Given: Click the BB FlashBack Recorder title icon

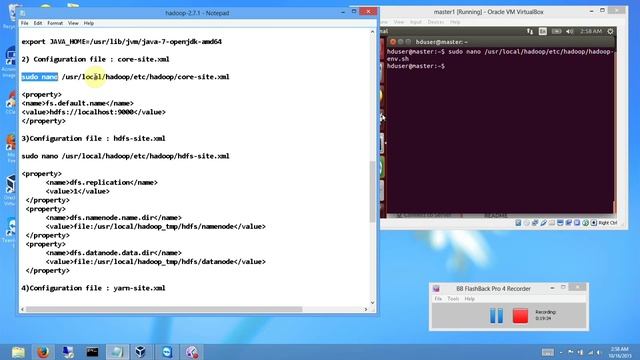Looking at the screenshot, I should click(x=436, y=289).
